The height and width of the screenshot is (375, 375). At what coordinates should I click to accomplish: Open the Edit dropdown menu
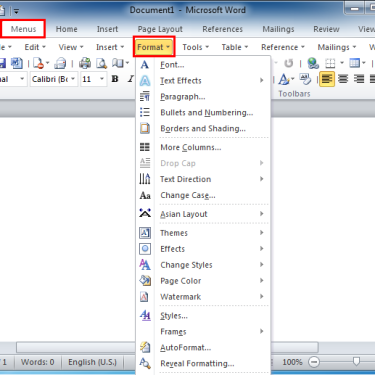[35, 47]
